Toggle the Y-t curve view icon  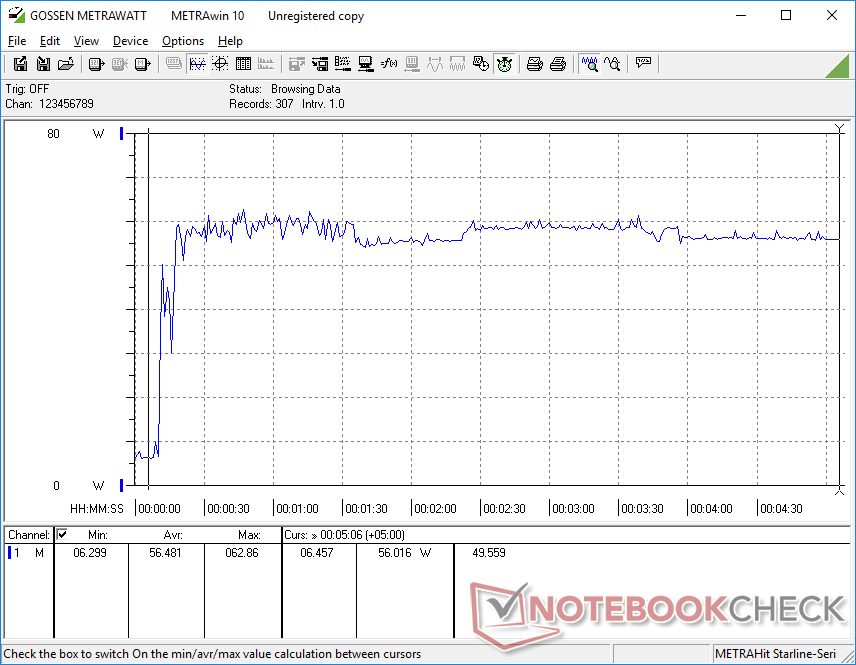click(x=197, y=64)
